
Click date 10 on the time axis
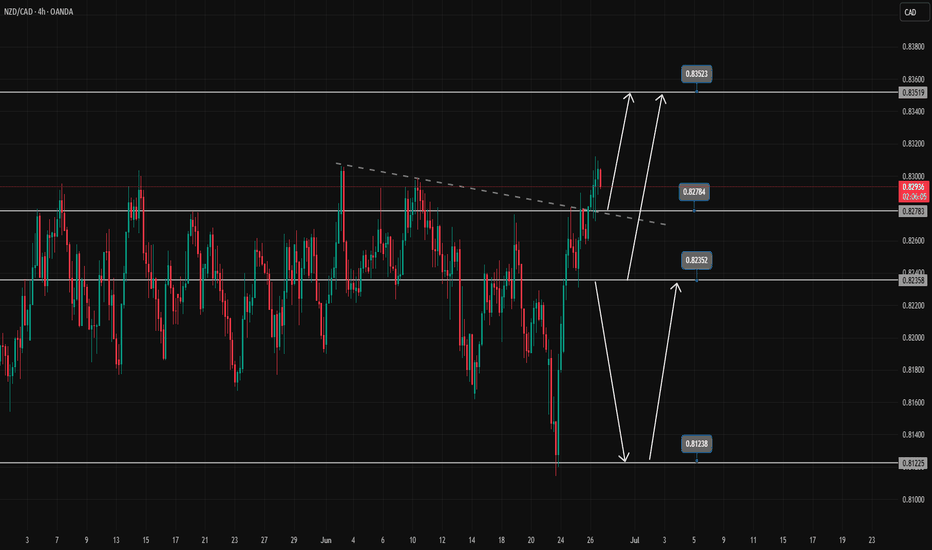(x=412, y=540)
